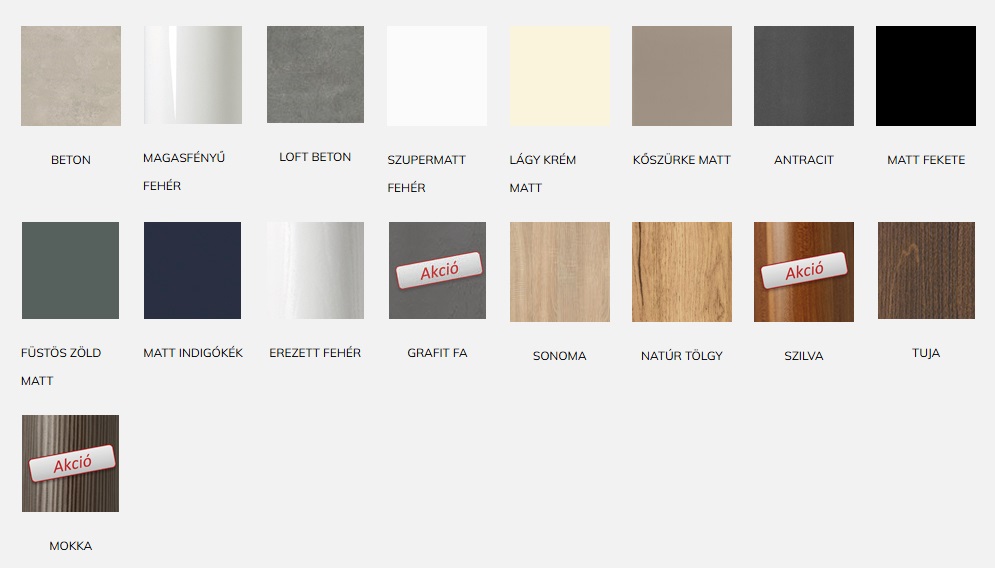Select the Kőszürke Matt swatch
995x568 pixels.
pos(682,76)
